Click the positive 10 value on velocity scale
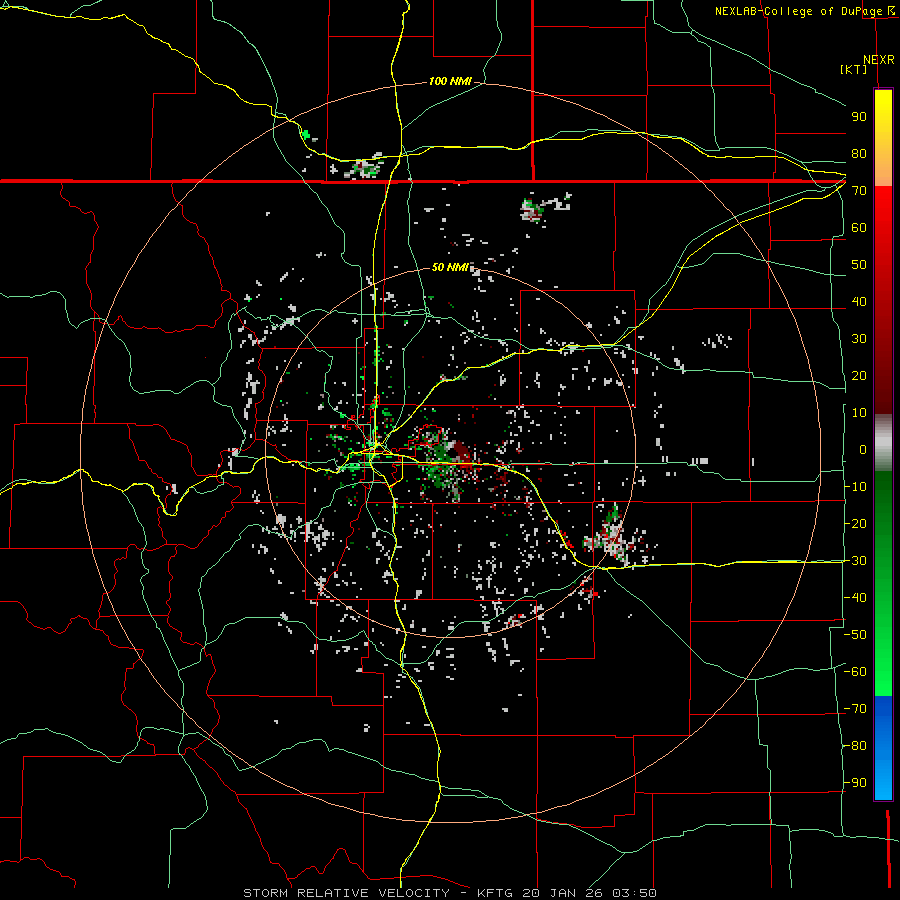The width and height of the screenshot is (900, 900). [x=859, y=413]
